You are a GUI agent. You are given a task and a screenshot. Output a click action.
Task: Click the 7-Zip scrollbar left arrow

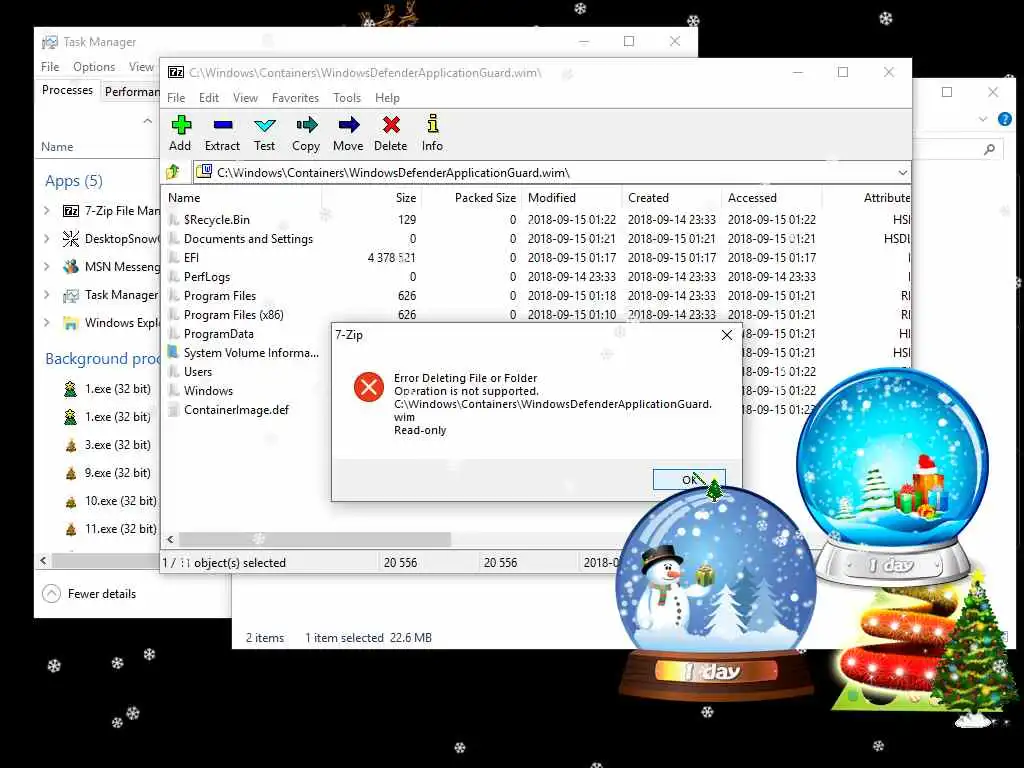pyautogui.click(x=170, y=539)
